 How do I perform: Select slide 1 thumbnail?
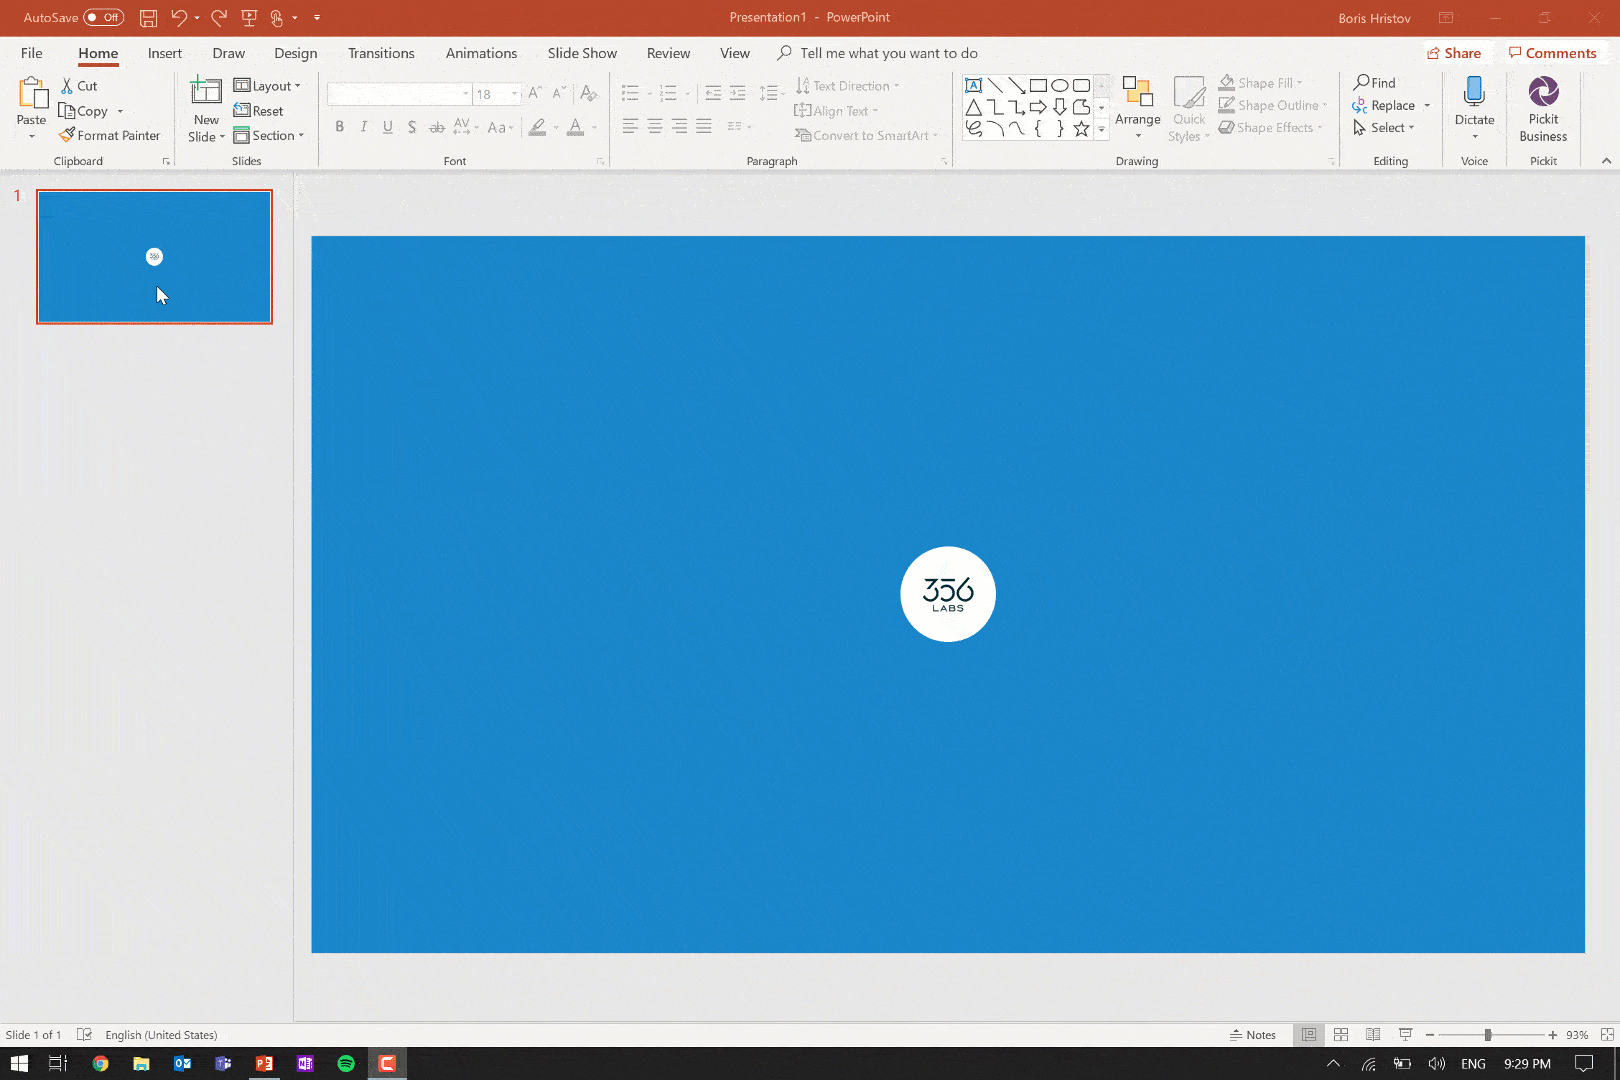click(x=154, y=257)
